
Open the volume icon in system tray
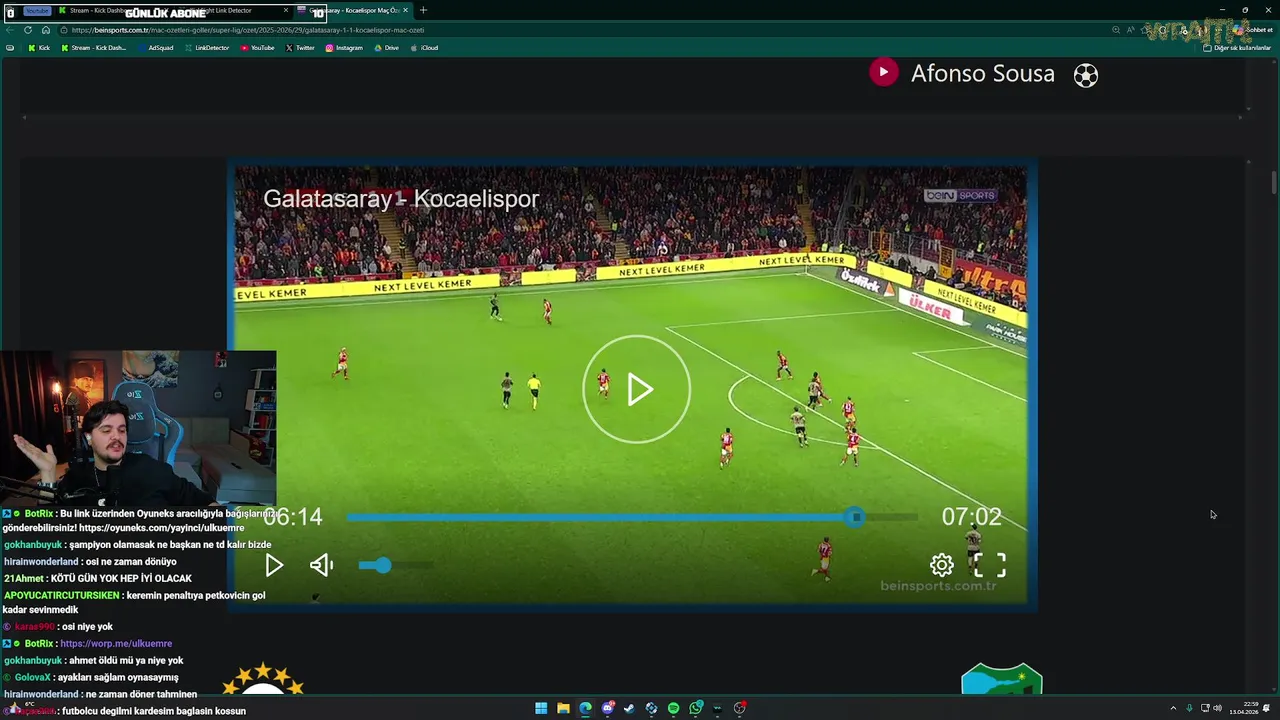1217,708
